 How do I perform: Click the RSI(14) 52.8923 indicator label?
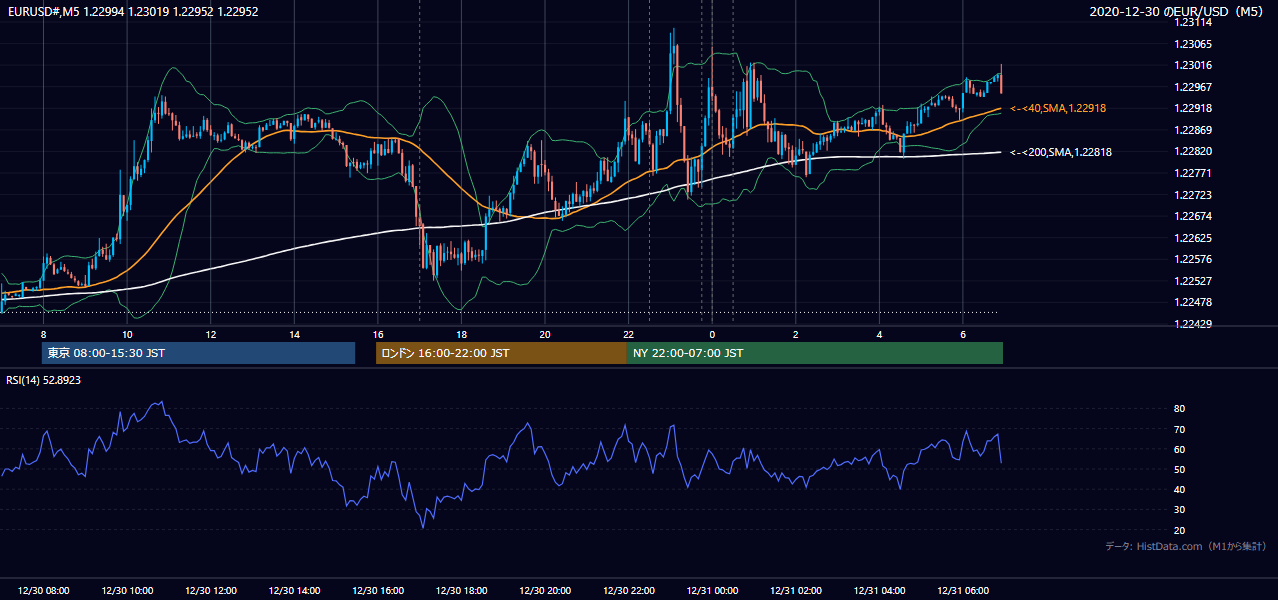click(x=44, y=380)
